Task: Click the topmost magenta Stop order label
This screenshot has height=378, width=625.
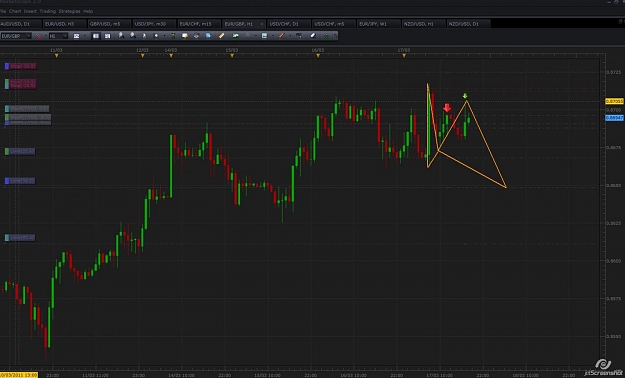Action: point(21,66)
